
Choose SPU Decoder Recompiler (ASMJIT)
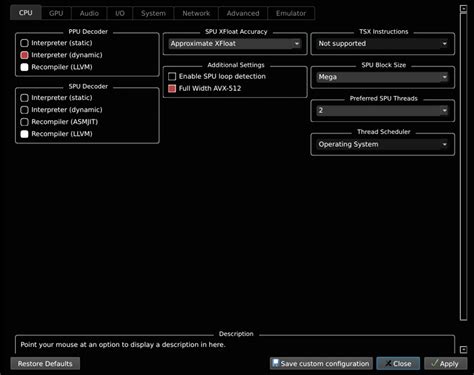pos(59,122)
